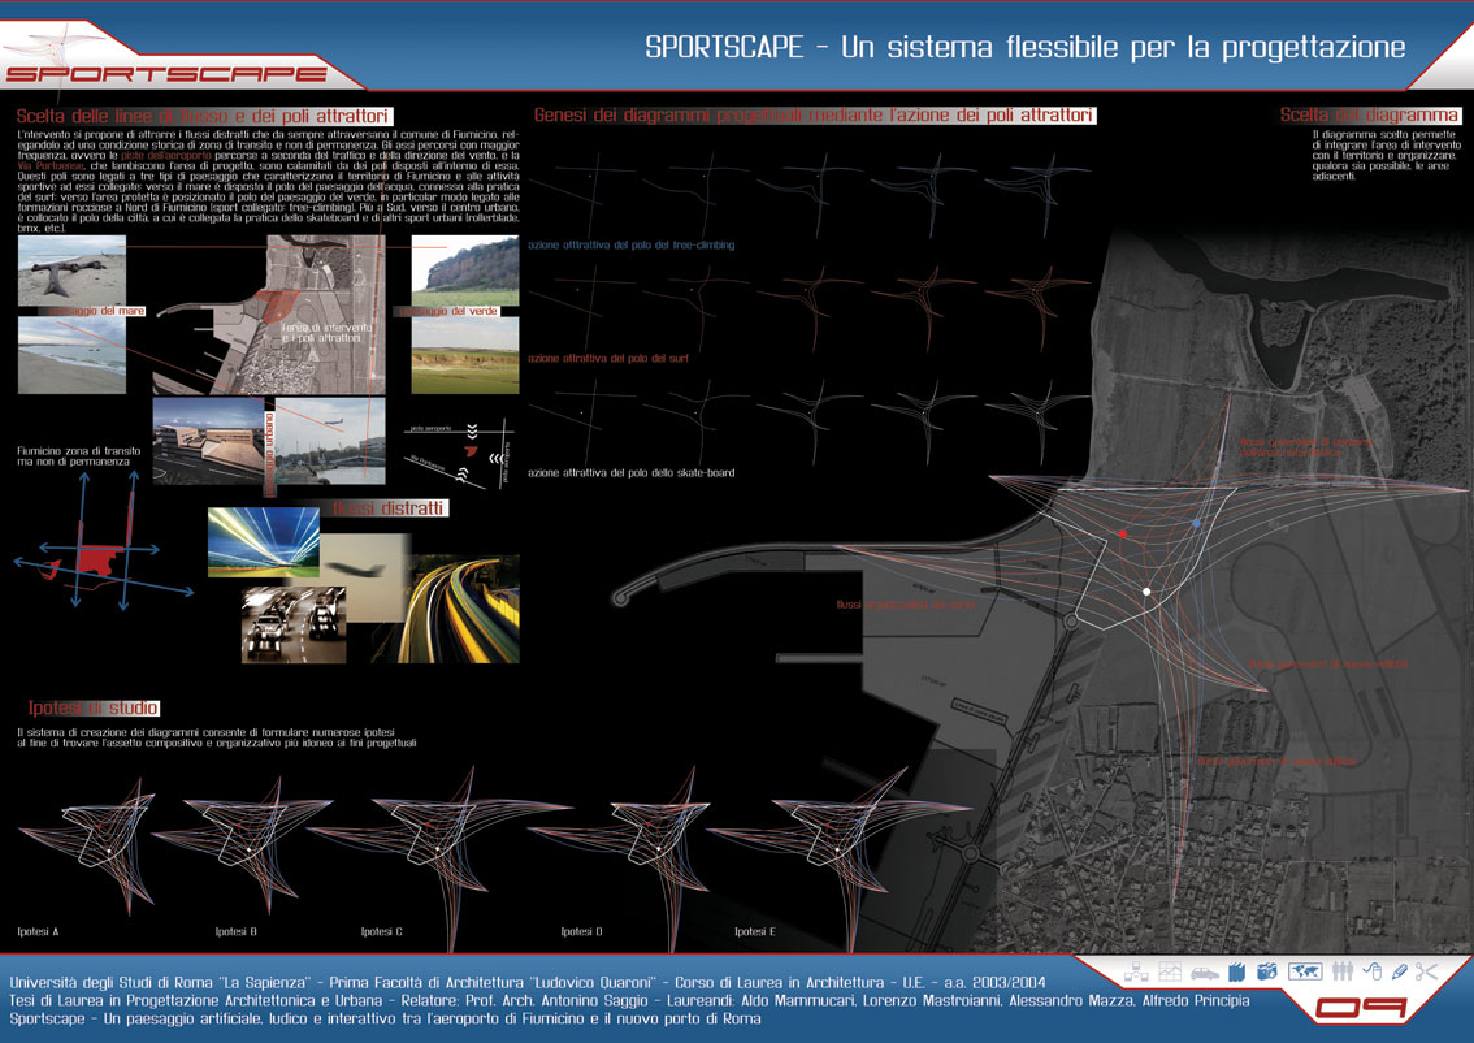Select the world map icon
Viewport: 1474px width, 1043px height.
(1304, 971)
